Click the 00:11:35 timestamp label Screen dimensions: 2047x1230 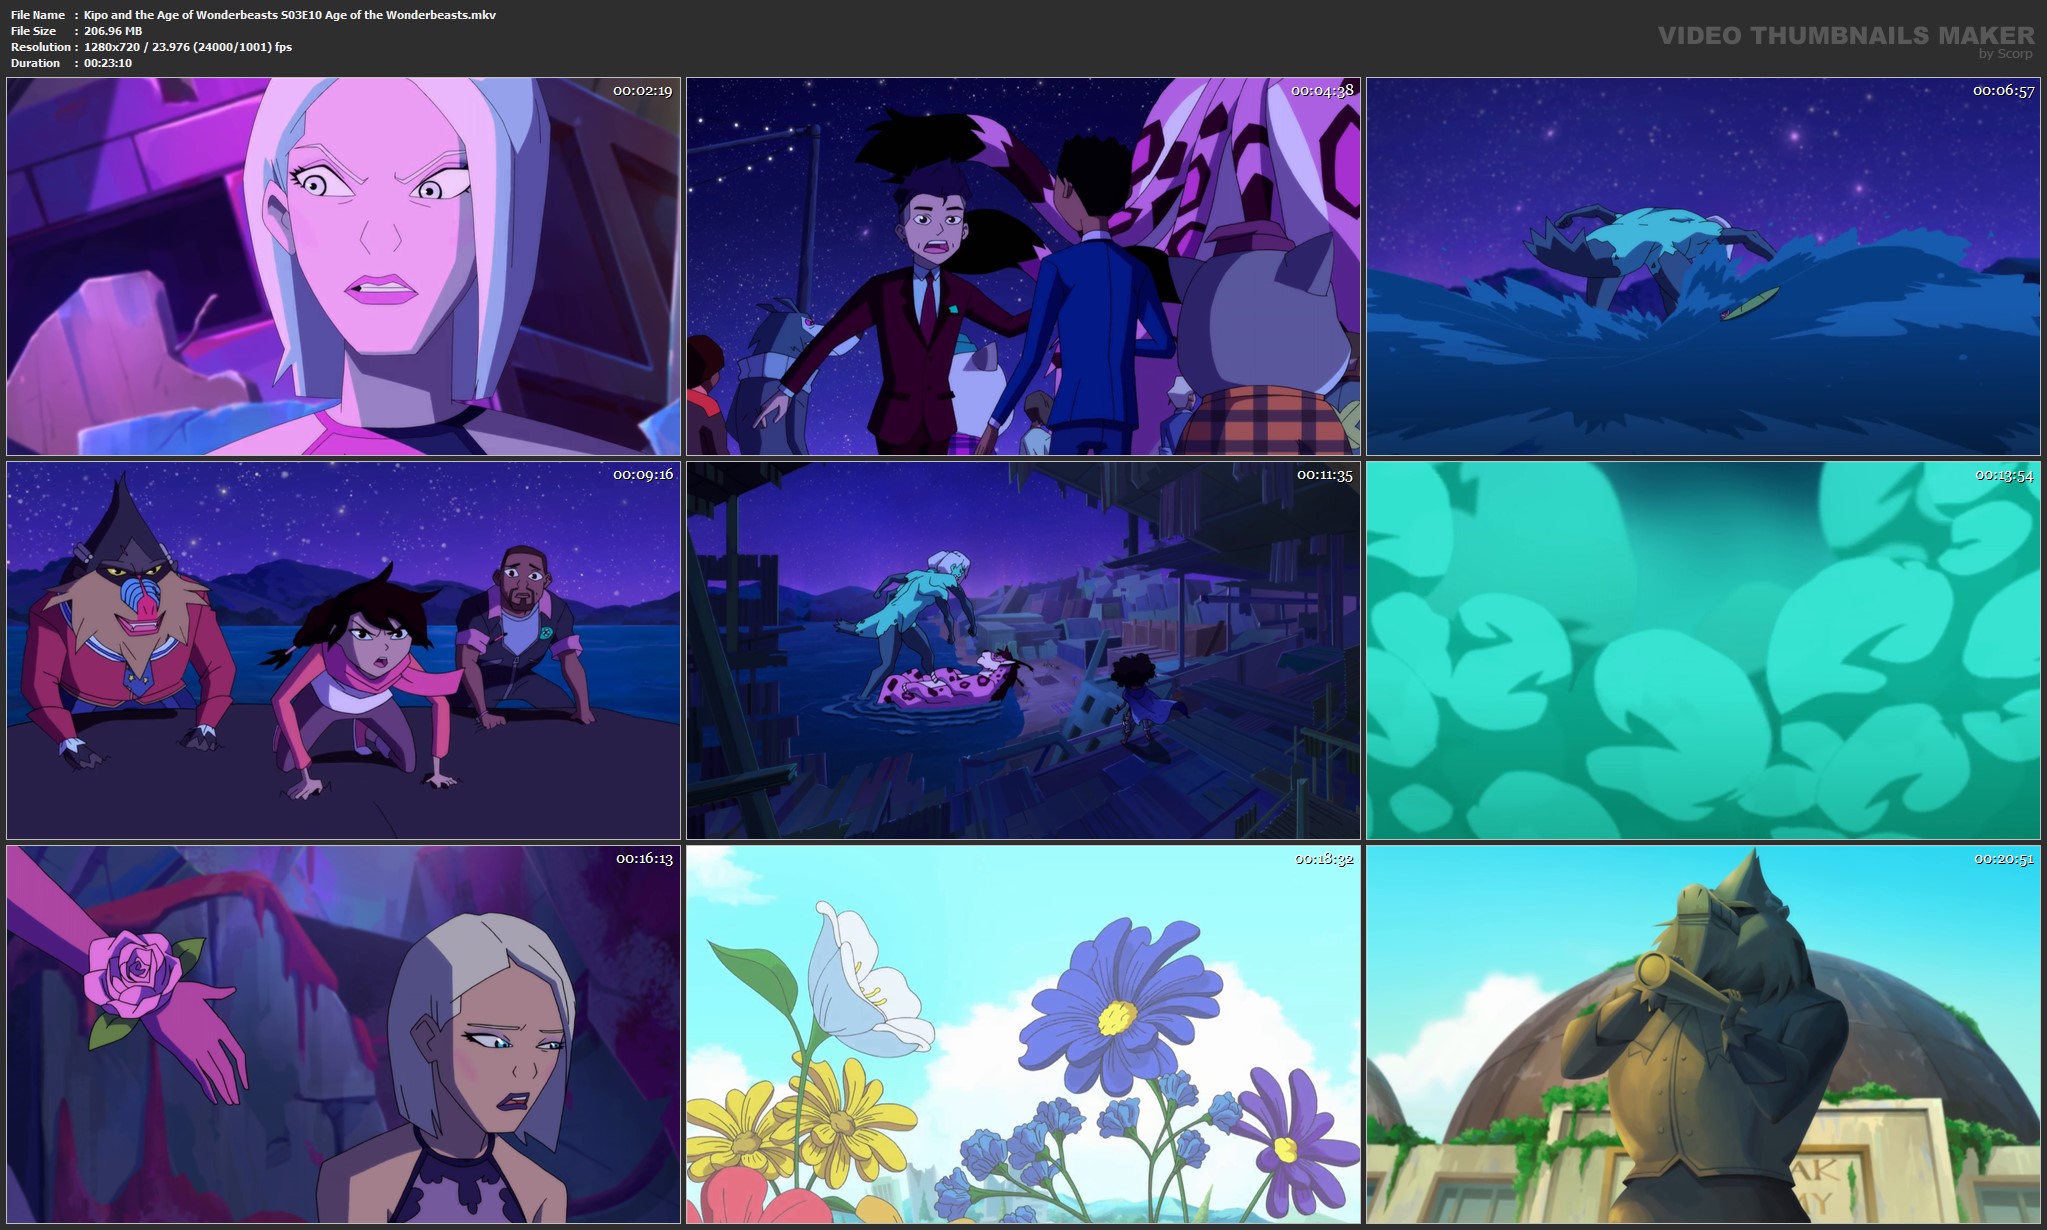(x=1324, y=475)
